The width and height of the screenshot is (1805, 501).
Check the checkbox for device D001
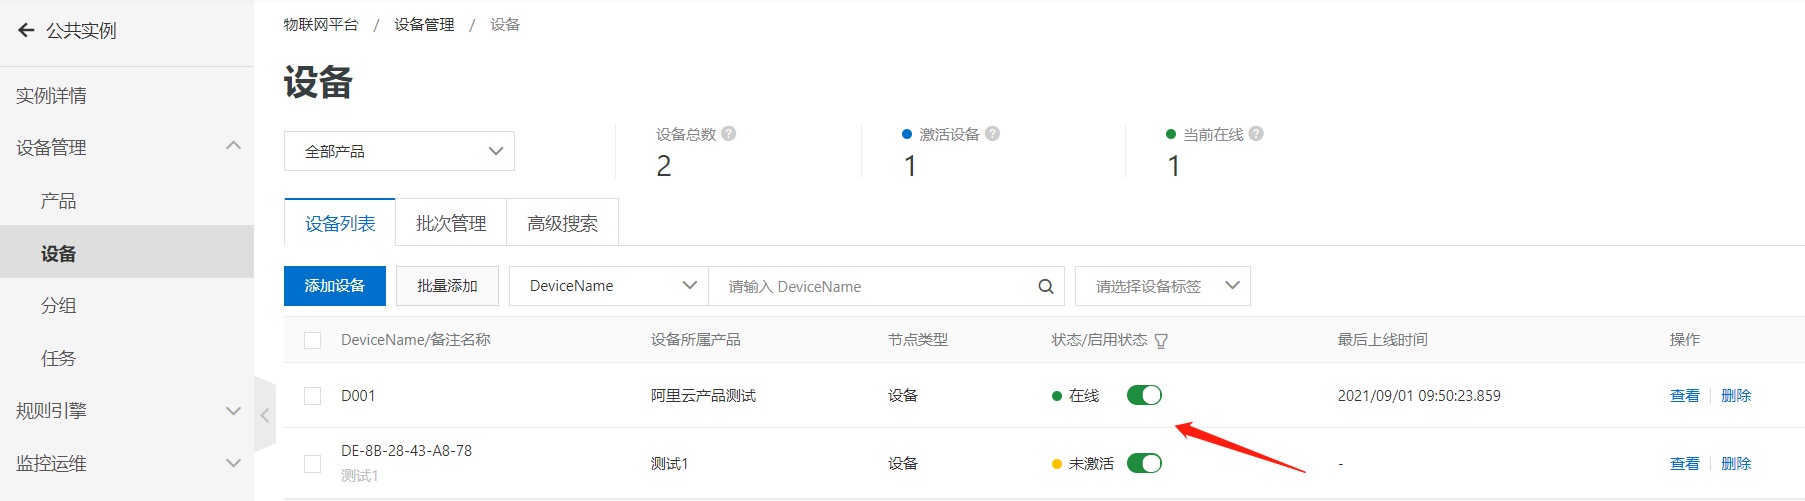(312, 396)
